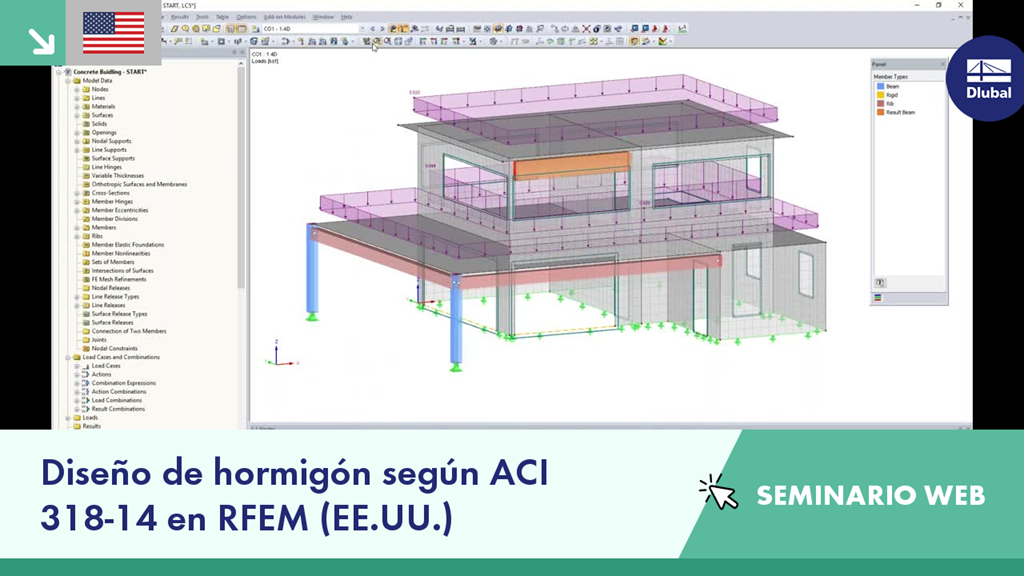Click the orange result beam in model
This screenshot has width=1024, height=576.
click(x=572, y=166)
